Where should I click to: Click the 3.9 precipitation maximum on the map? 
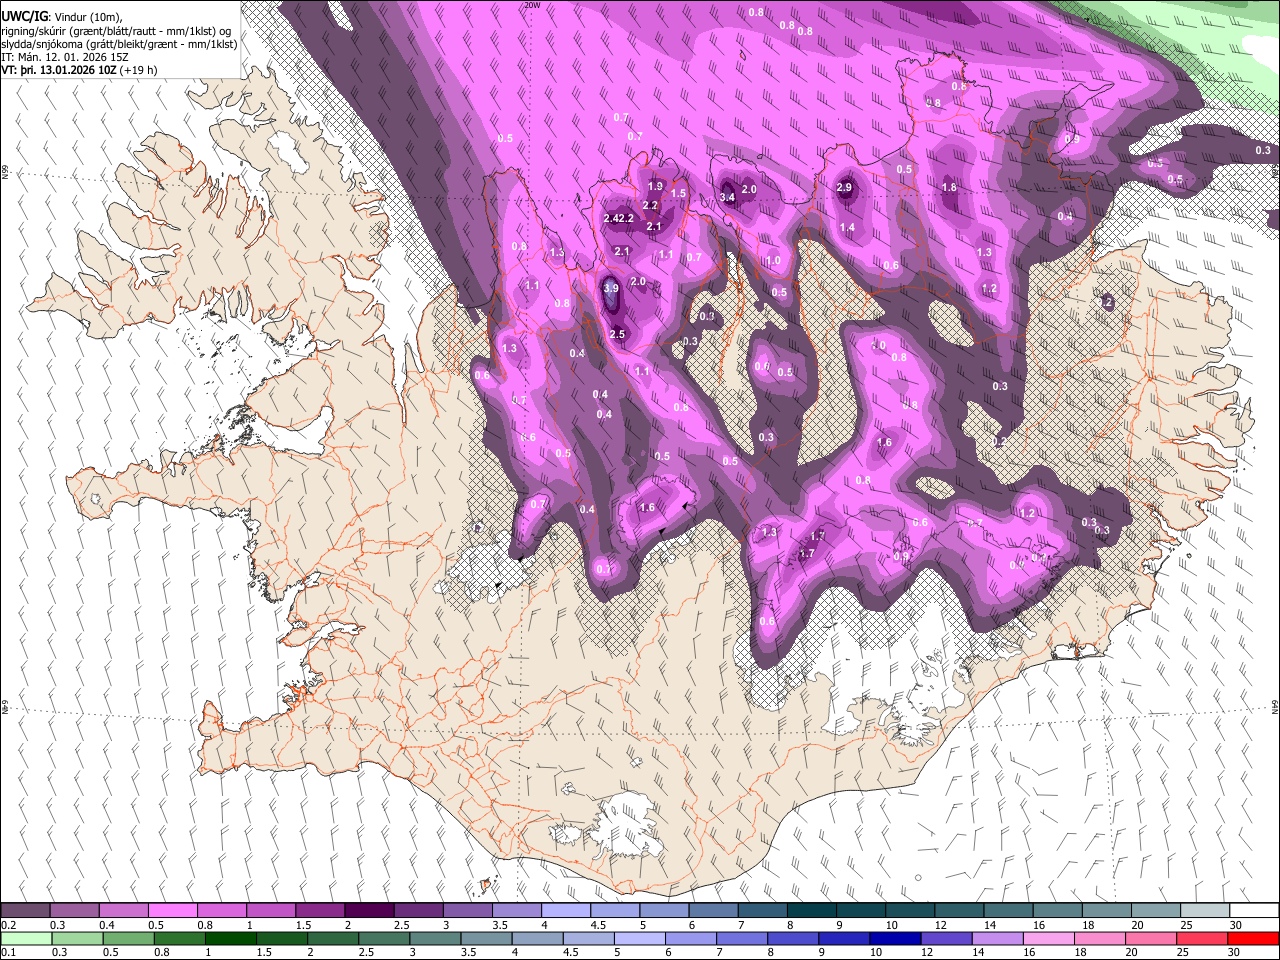[x=612, y=288]
